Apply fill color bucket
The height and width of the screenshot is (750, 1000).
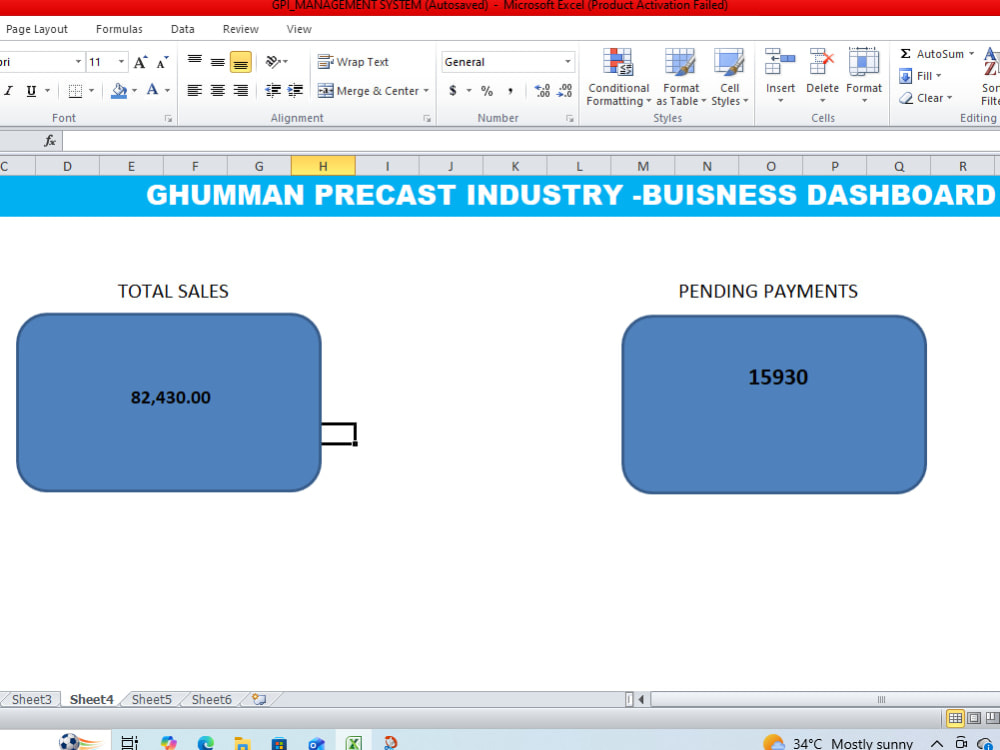coord(119,91)
